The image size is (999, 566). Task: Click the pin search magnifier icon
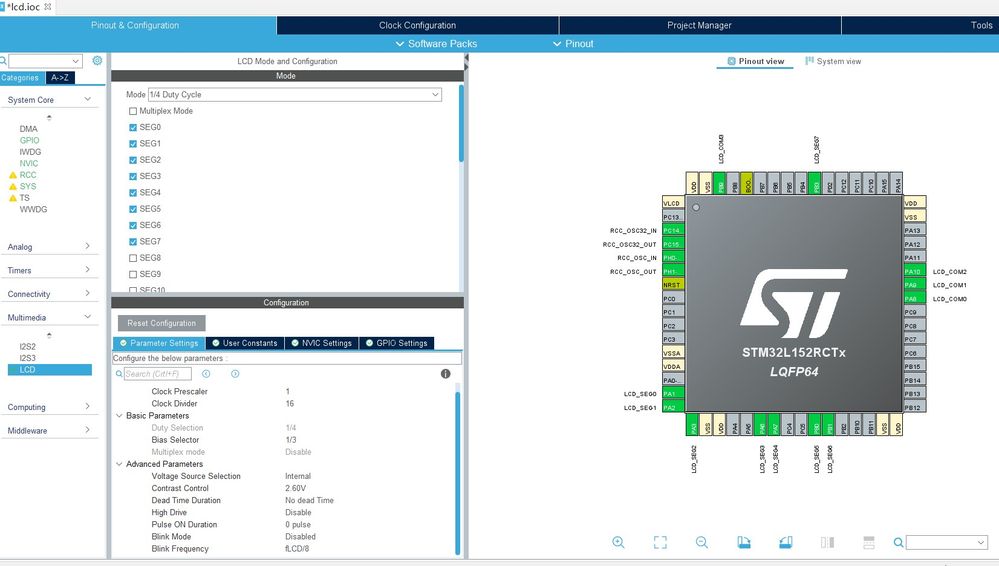pyautogui.click(x=898, y=542)
